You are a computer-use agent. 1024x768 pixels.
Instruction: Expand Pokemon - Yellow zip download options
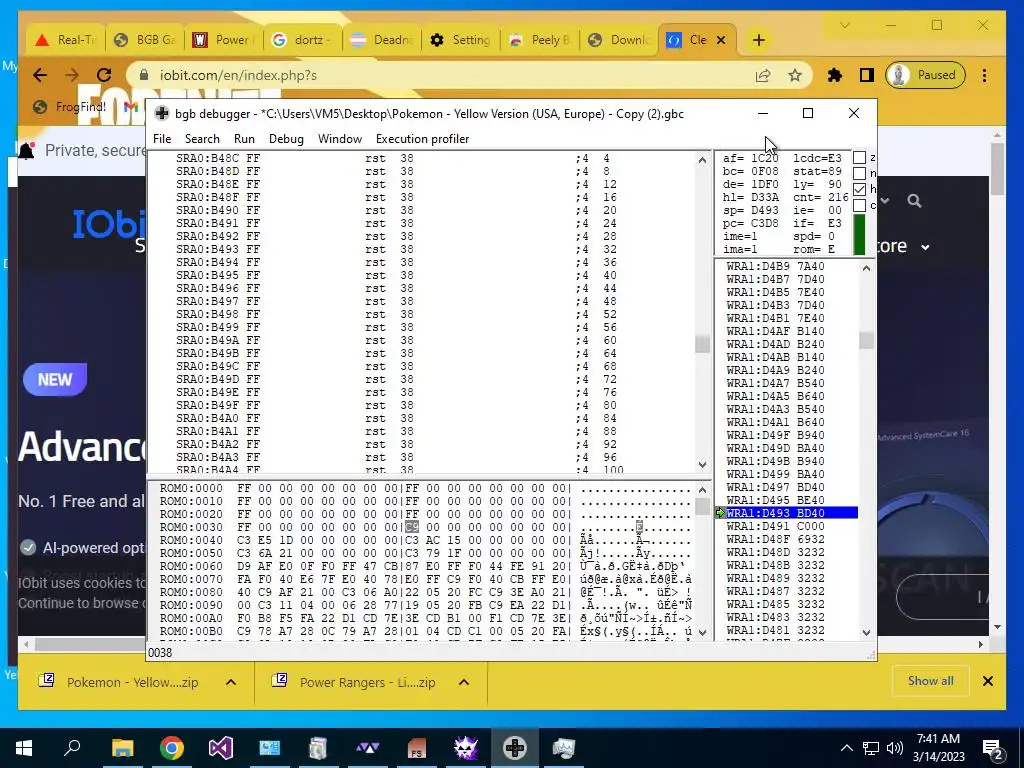tap(231, 682)
